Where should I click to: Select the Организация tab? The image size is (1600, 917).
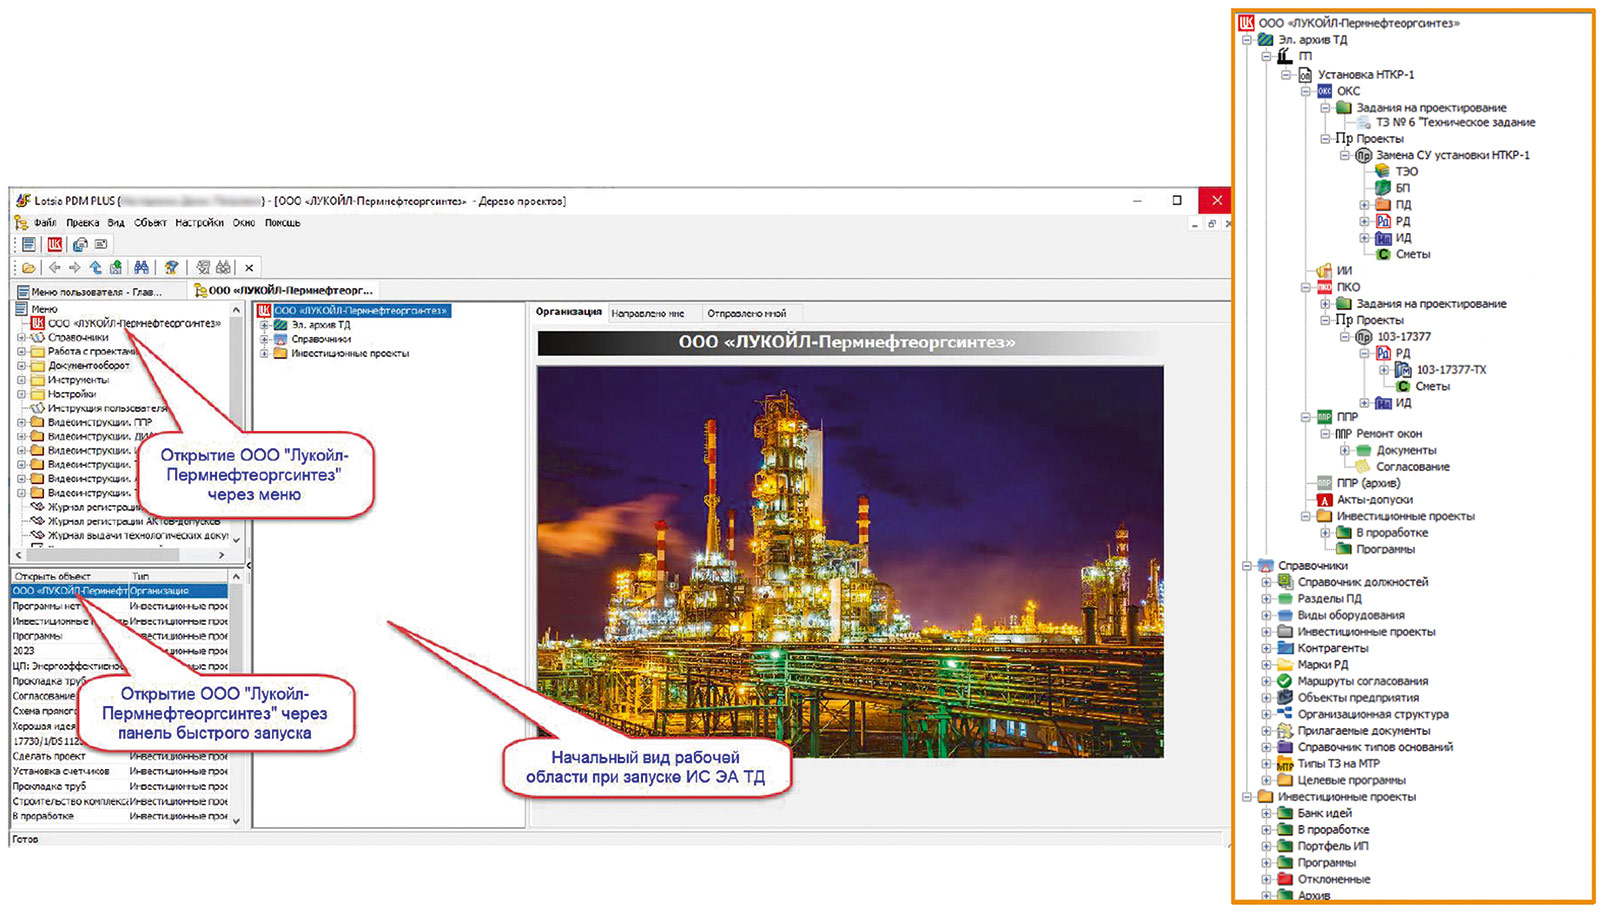568,312
